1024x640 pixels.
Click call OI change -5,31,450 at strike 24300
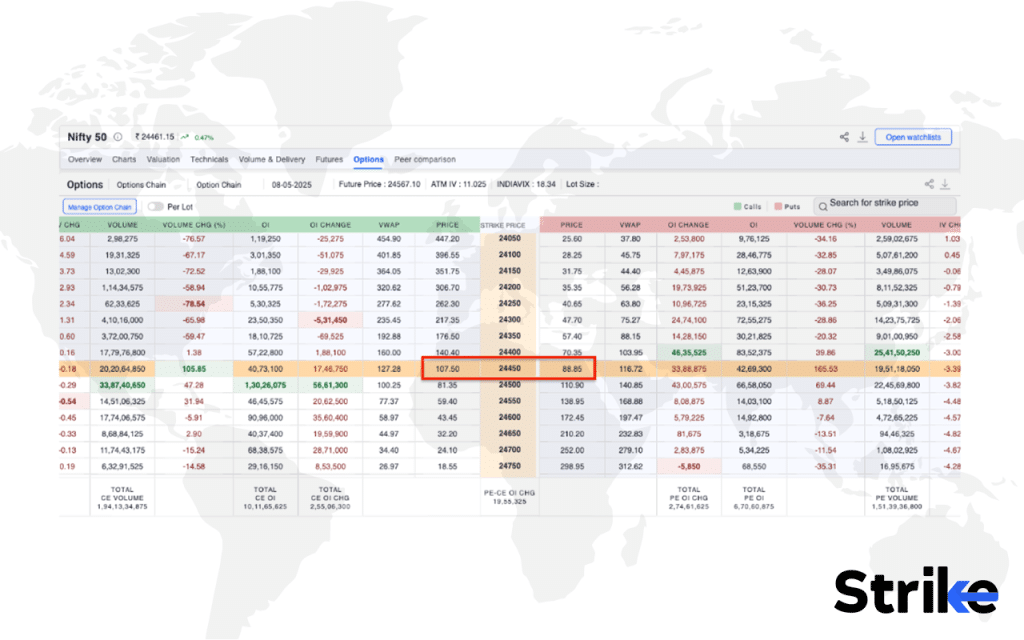pyautogui.click(x=330, y=320)
